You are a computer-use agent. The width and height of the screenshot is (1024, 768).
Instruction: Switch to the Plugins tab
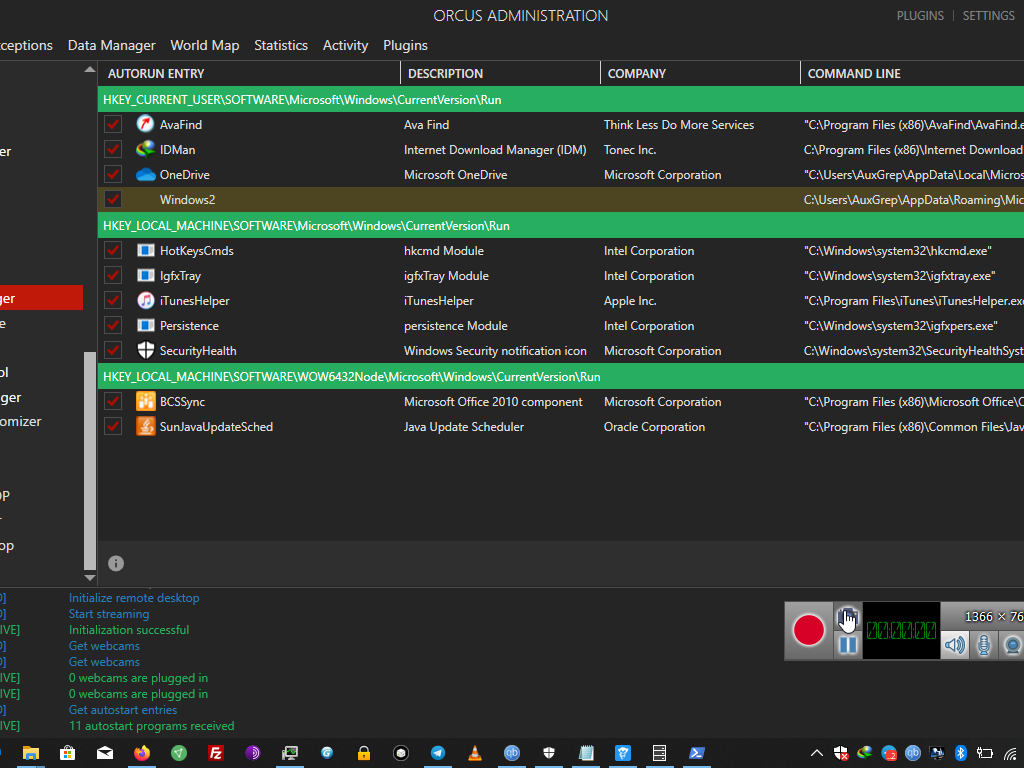click(x=405, y=45)
